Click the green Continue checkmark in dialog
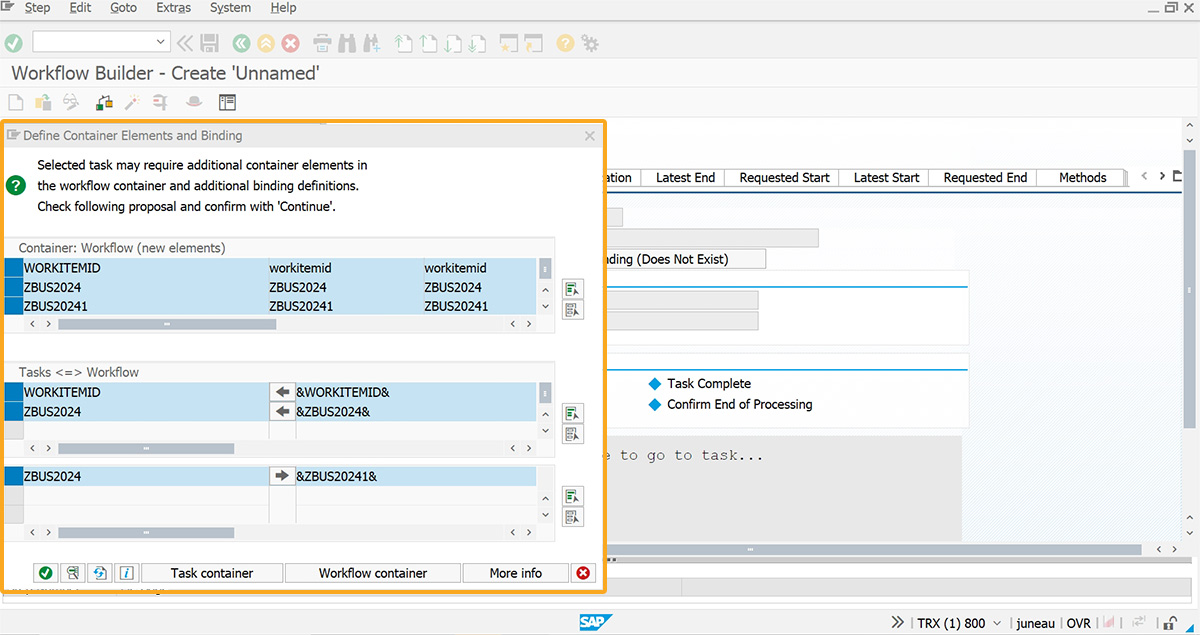The width and height of the screenshot is (1200, 635). pyautogui.click(x=45, y=573)
